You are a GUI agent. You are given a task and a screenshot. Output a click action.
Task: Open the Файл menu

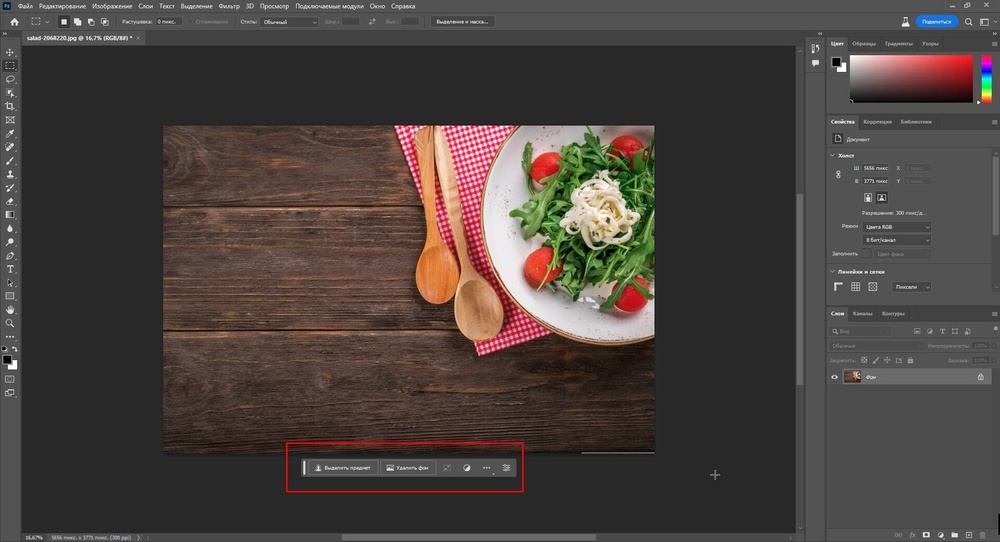[x=25, y=6]
